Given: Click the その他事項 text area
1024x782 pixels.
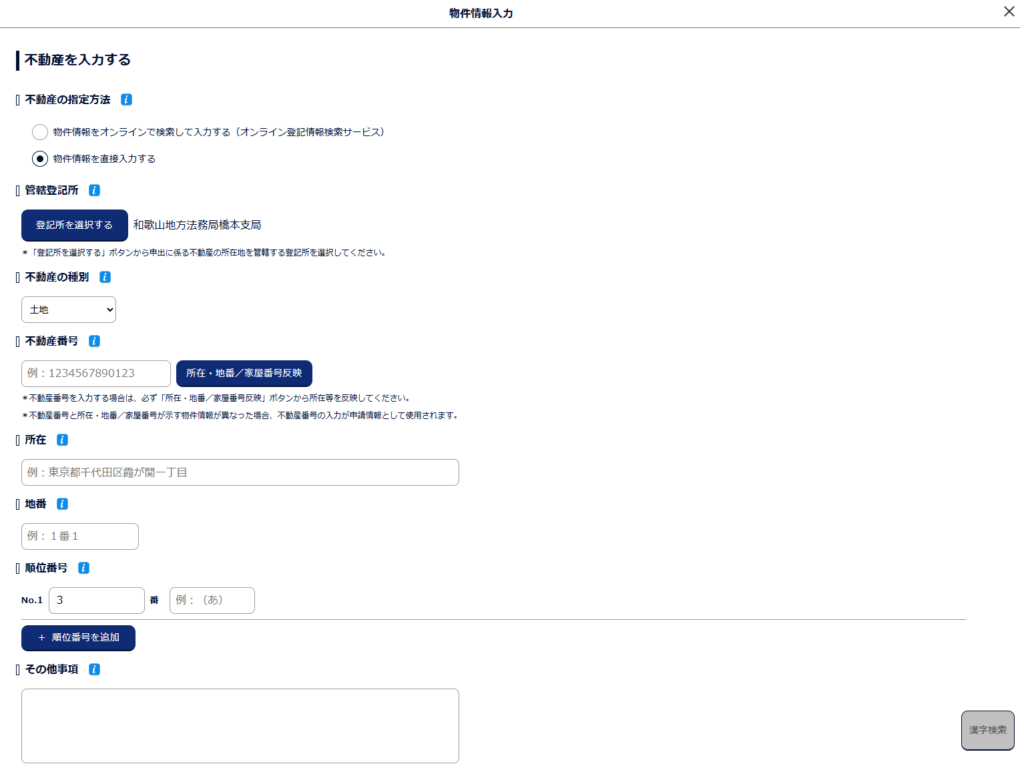Looking at the screenshot, I should 240,725.
